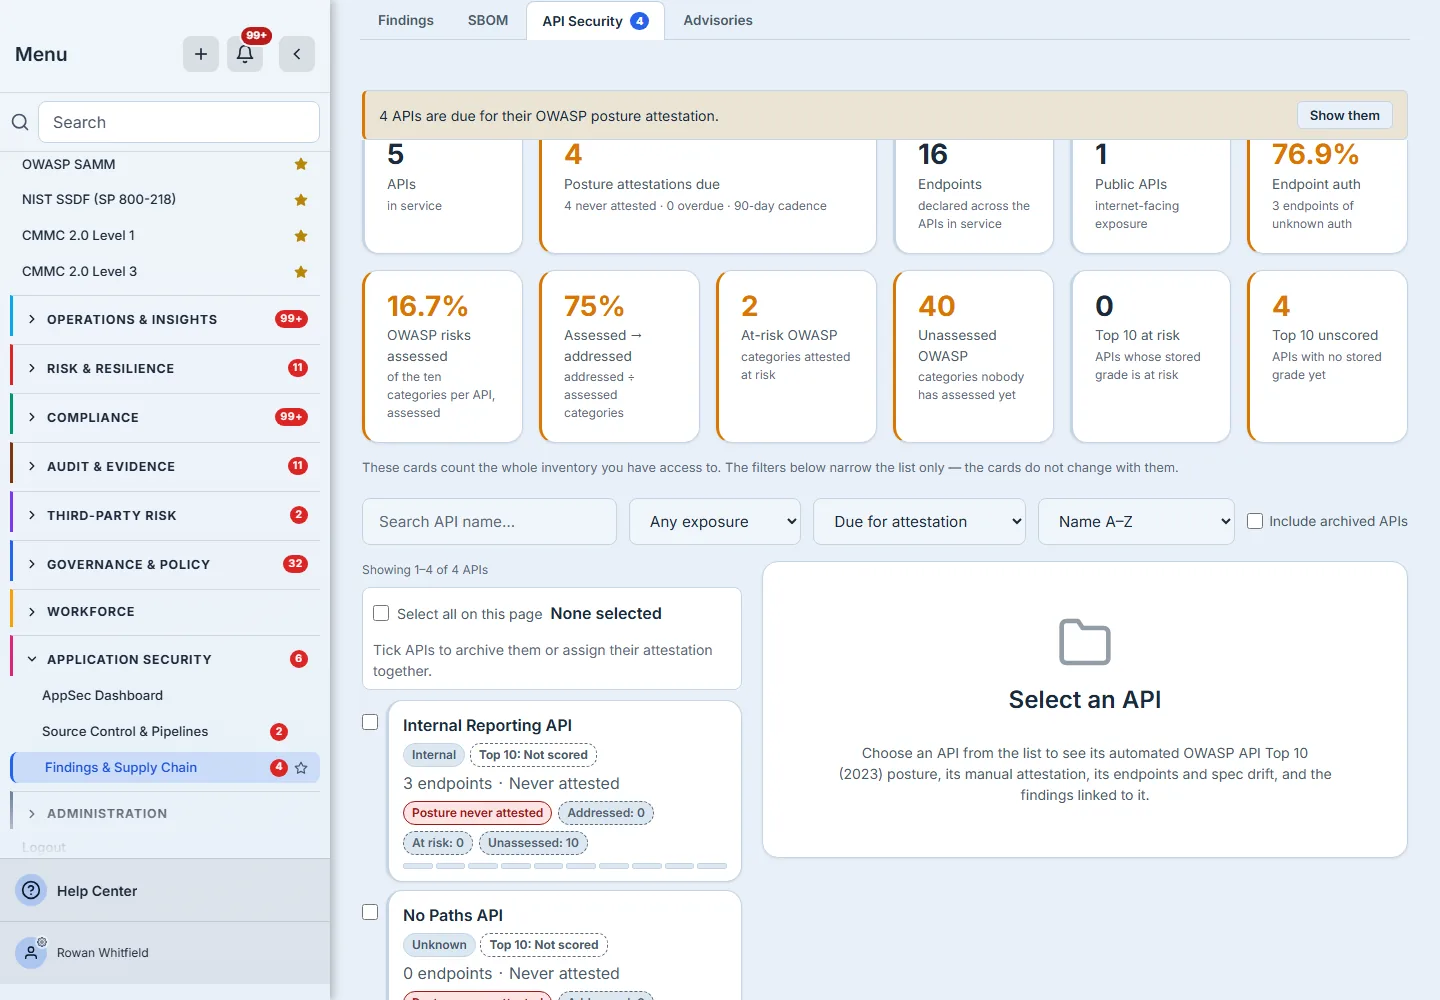This screenshot has width=1440, height=1000.
Task: Click the search magnifier icon
Action: [x=20, y=122]
